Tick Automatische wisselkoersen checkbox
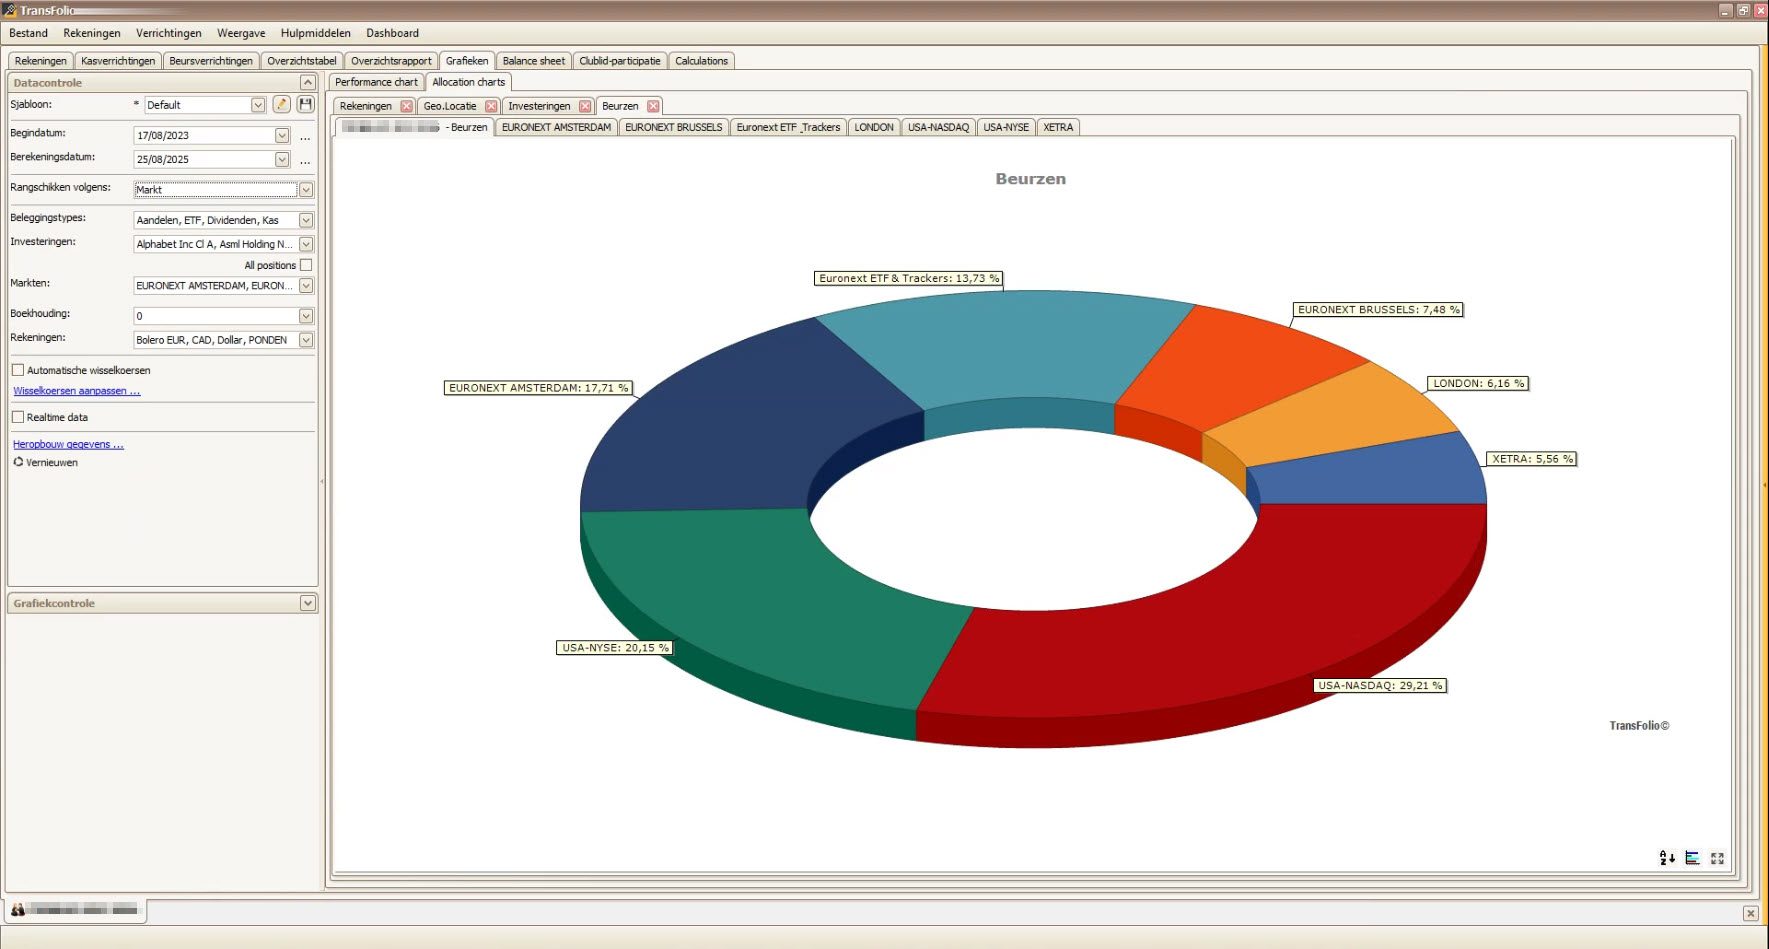 18,370
